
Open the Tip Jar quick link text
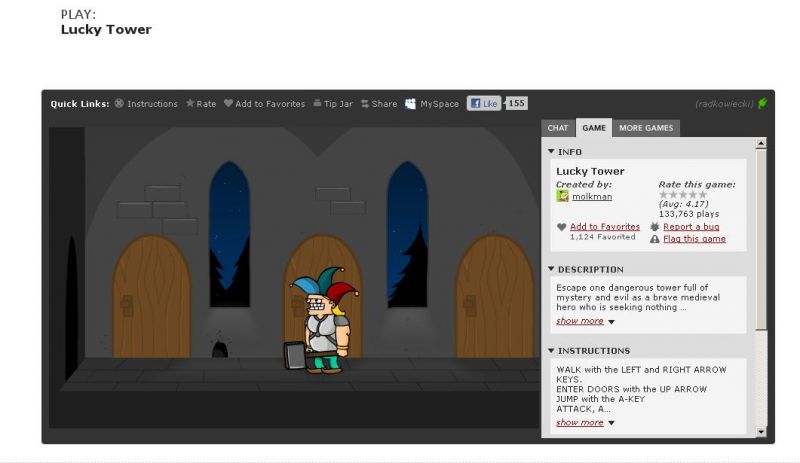338,104
